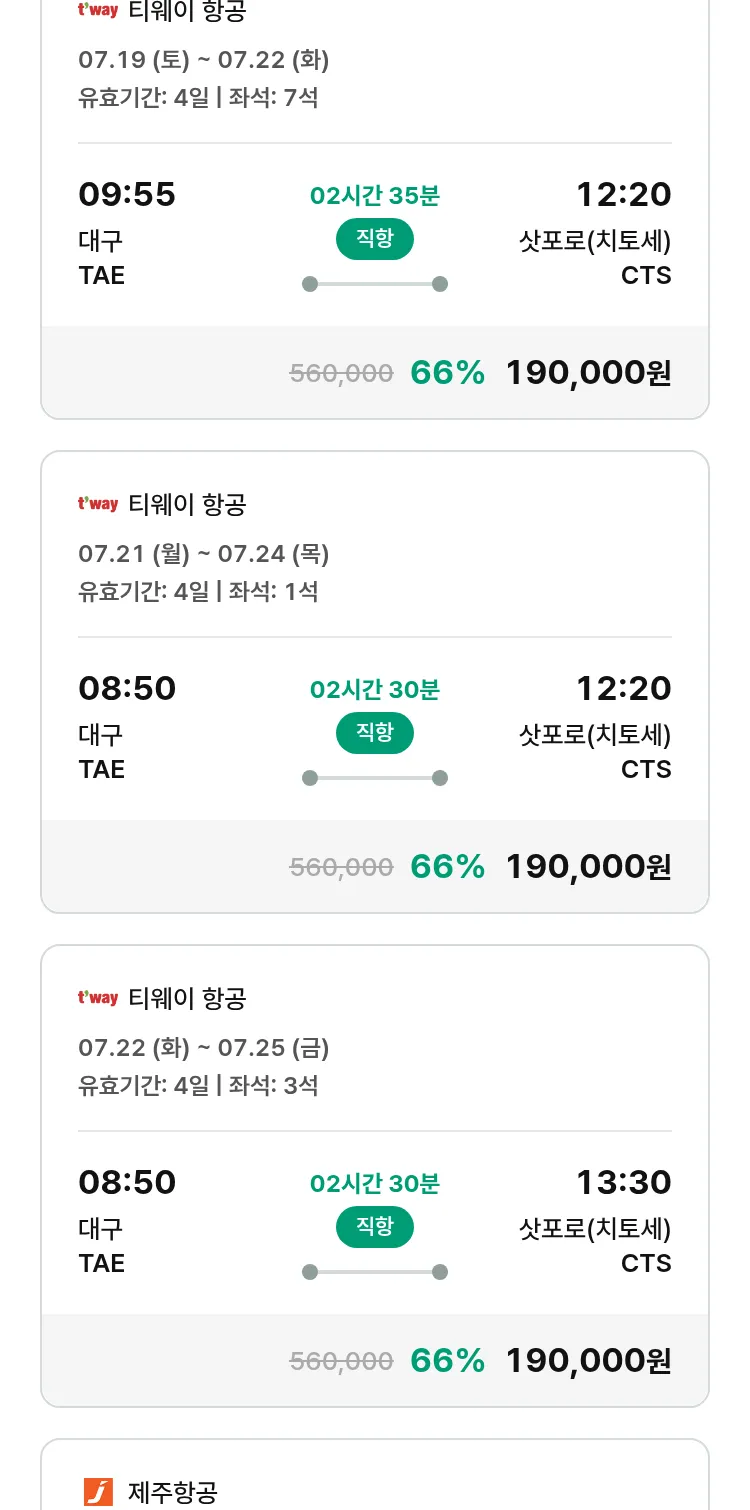Open the 제주항공 flight card
This screenshot has width=750, height=1510.
(374, 1480)
